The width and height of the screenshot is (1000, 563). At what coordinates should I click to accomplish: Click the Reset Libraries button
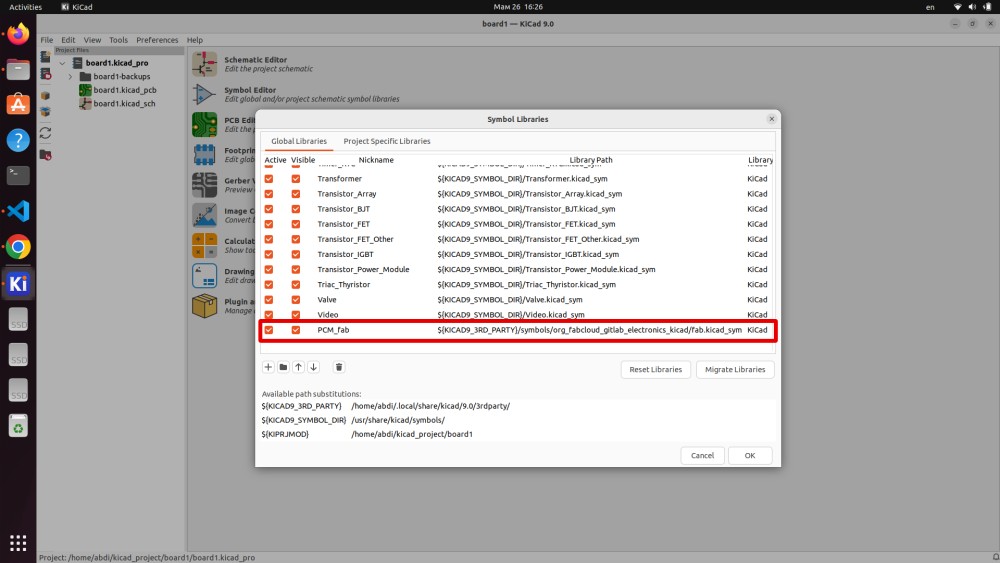point(656,369)
